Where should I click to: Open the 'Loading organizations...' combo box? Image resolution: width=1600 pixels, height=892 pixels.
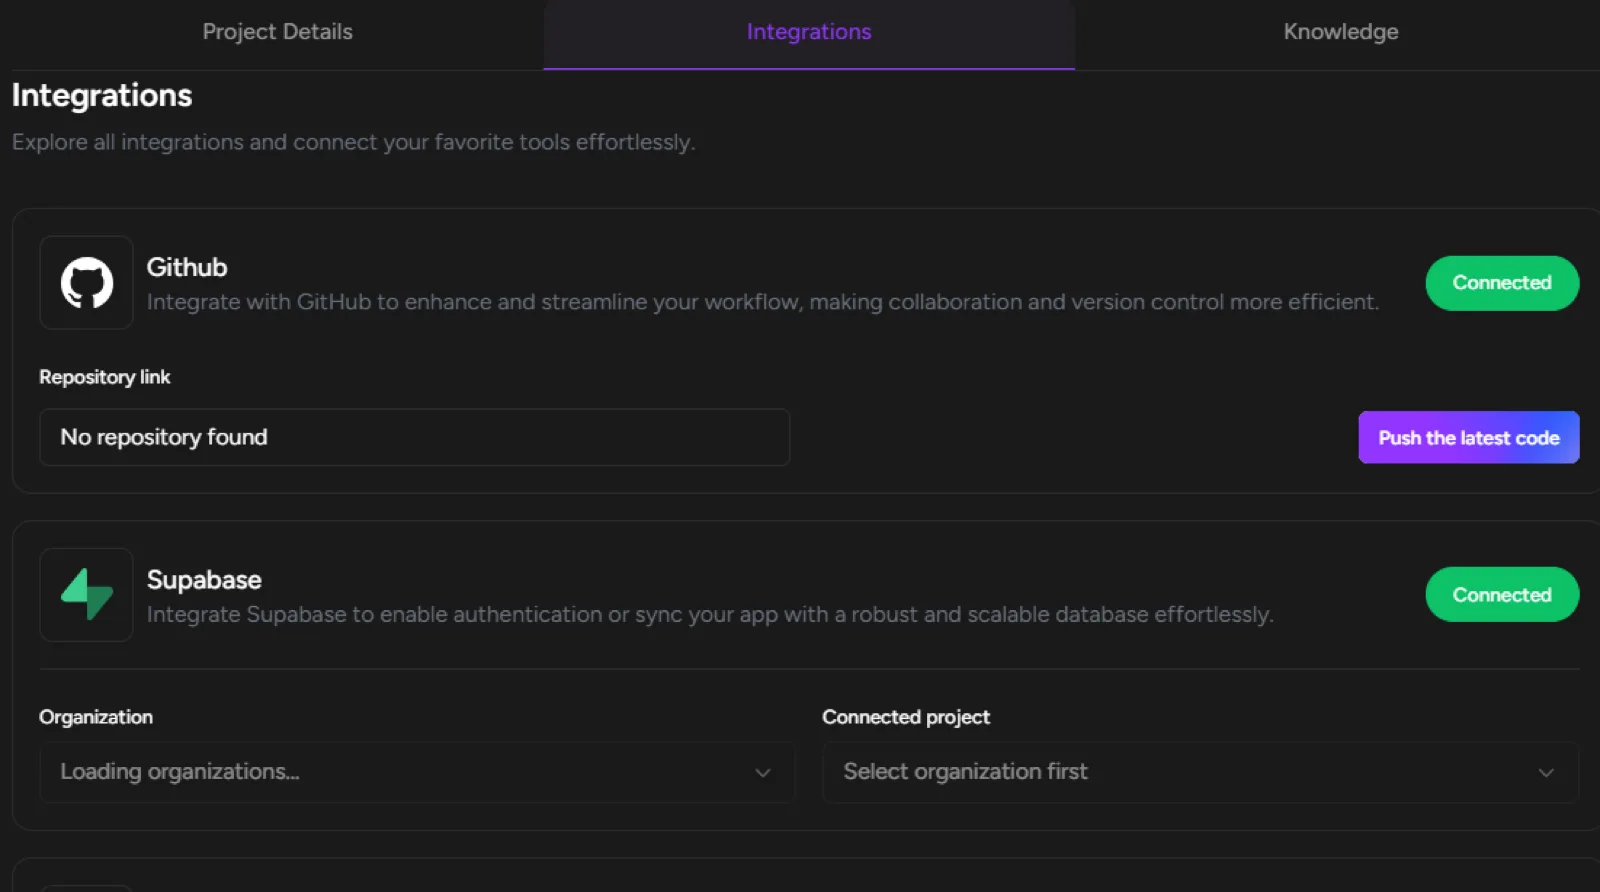click(x=417, y=772)
